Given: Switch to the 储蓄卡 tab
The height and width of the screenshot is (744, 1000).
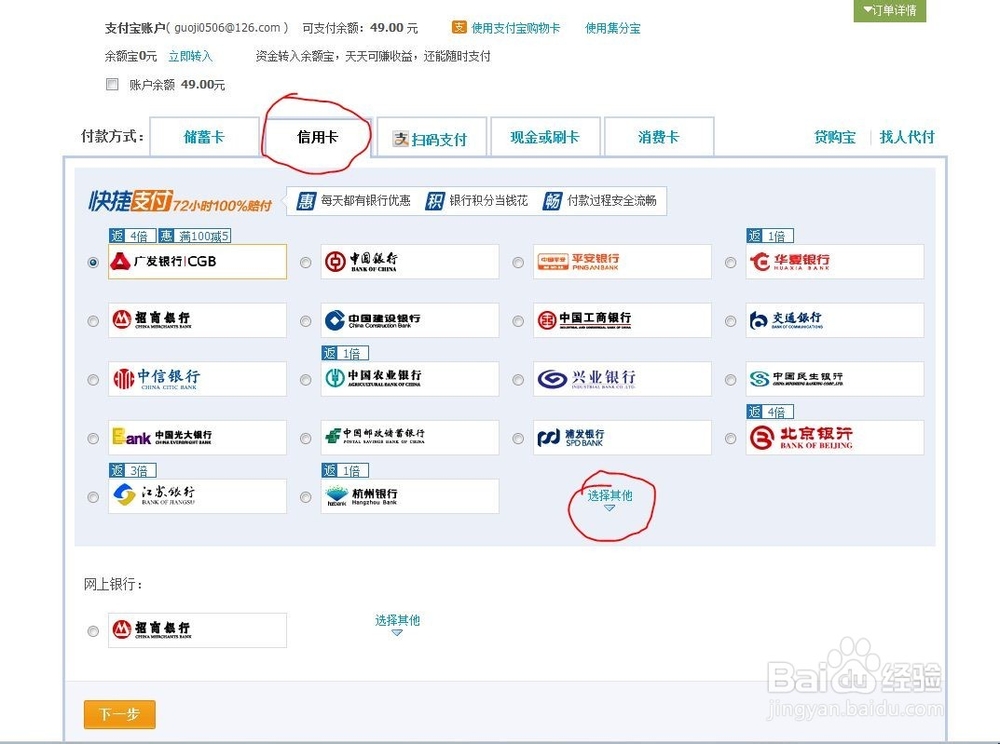Looking at the screenshot, I should point(204,136).
